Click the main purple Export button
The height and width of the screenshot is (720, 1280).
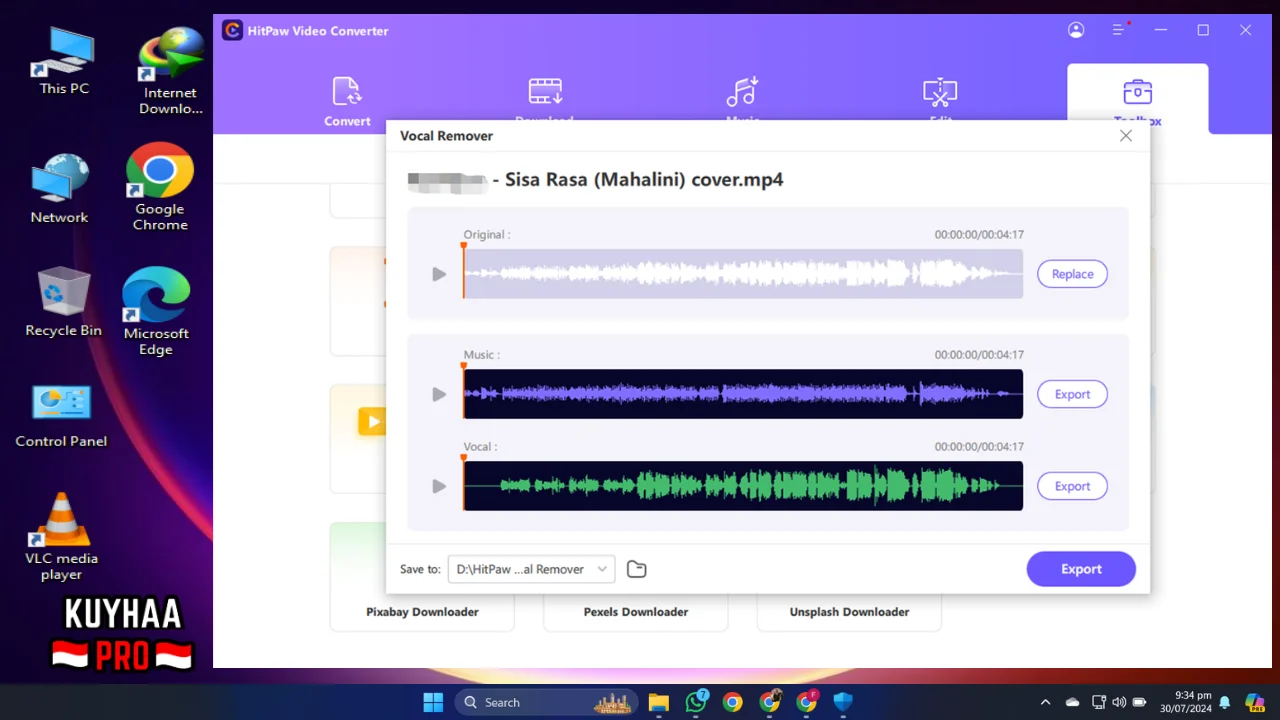(1081, 569)
